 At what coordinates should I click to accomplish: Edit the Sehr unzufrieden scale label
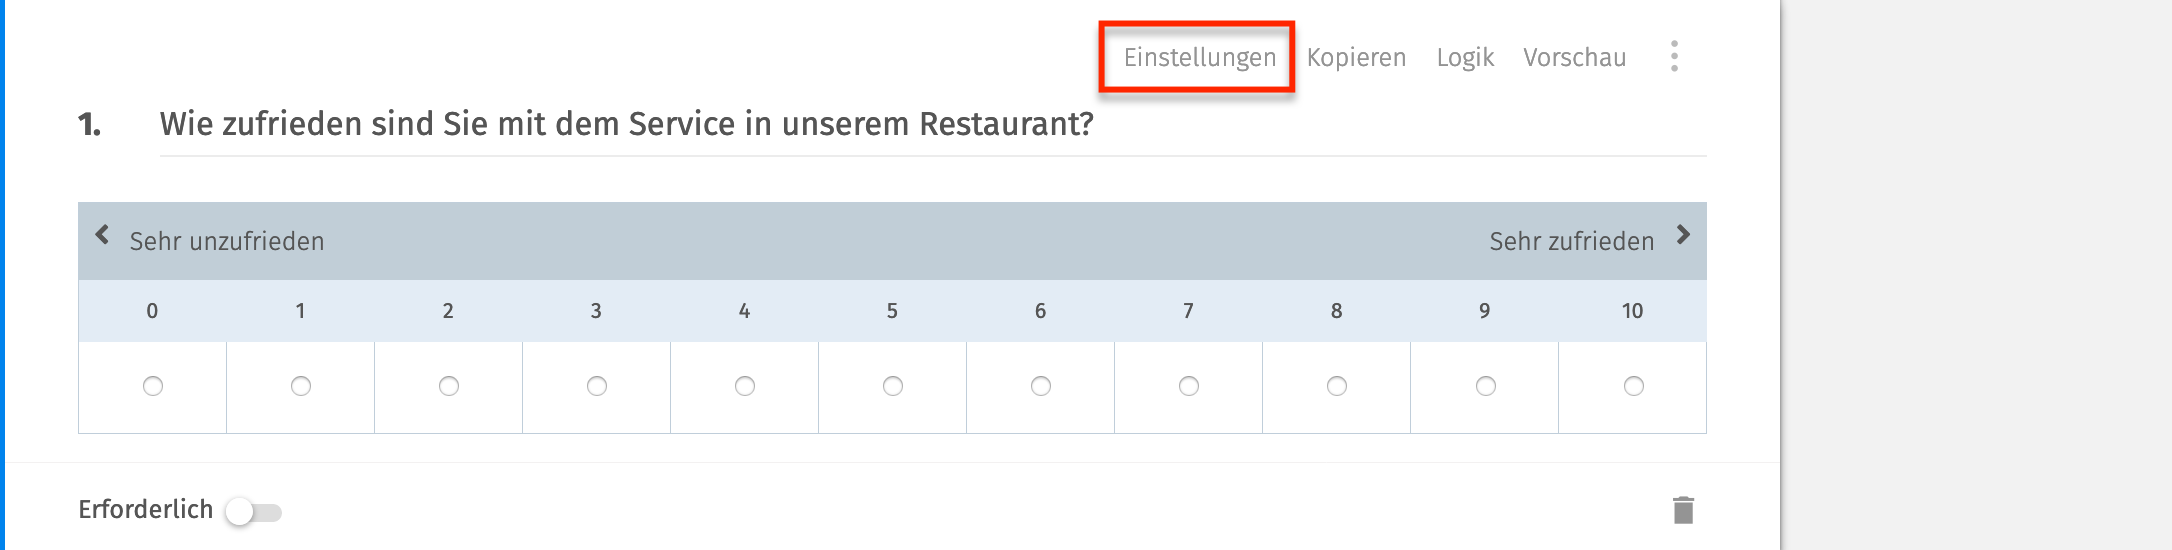click(x=227, y=241)
